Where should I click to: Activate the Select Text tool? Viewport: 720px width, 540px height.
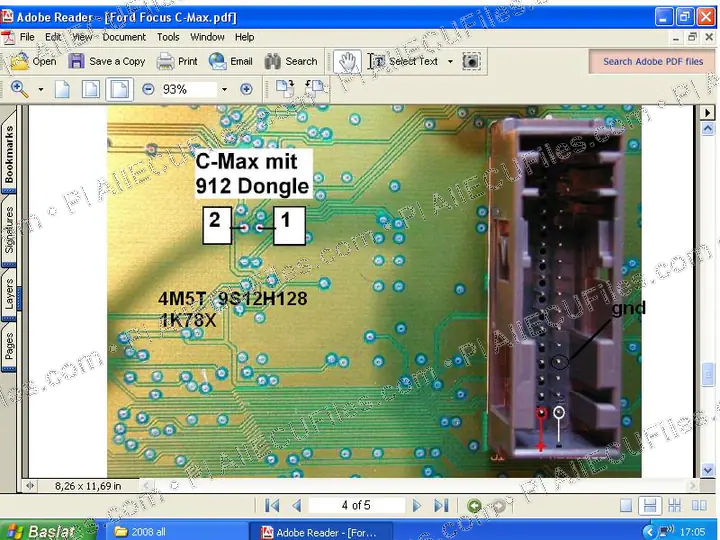coord(403,61)
